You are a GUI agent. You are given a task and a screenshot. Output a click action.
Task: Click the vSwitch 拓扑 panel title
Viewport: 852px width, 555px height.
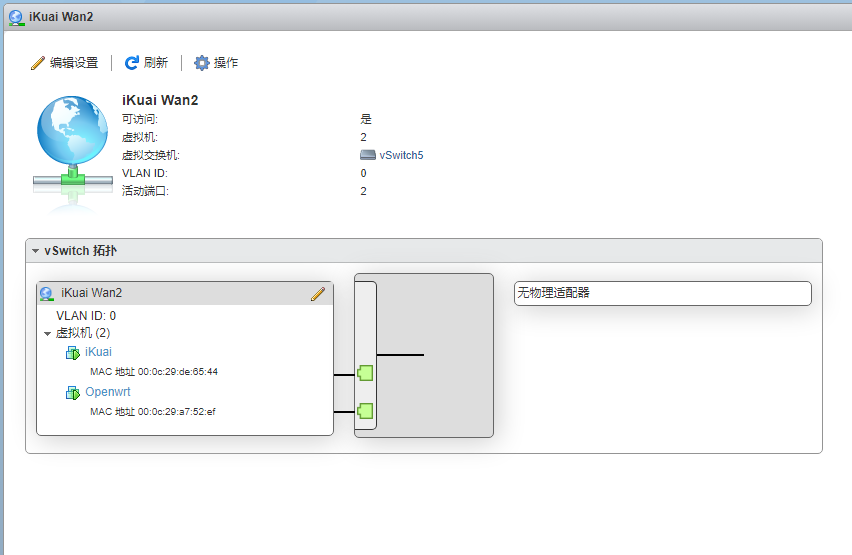pyautogui.click(x=80, y=251)
